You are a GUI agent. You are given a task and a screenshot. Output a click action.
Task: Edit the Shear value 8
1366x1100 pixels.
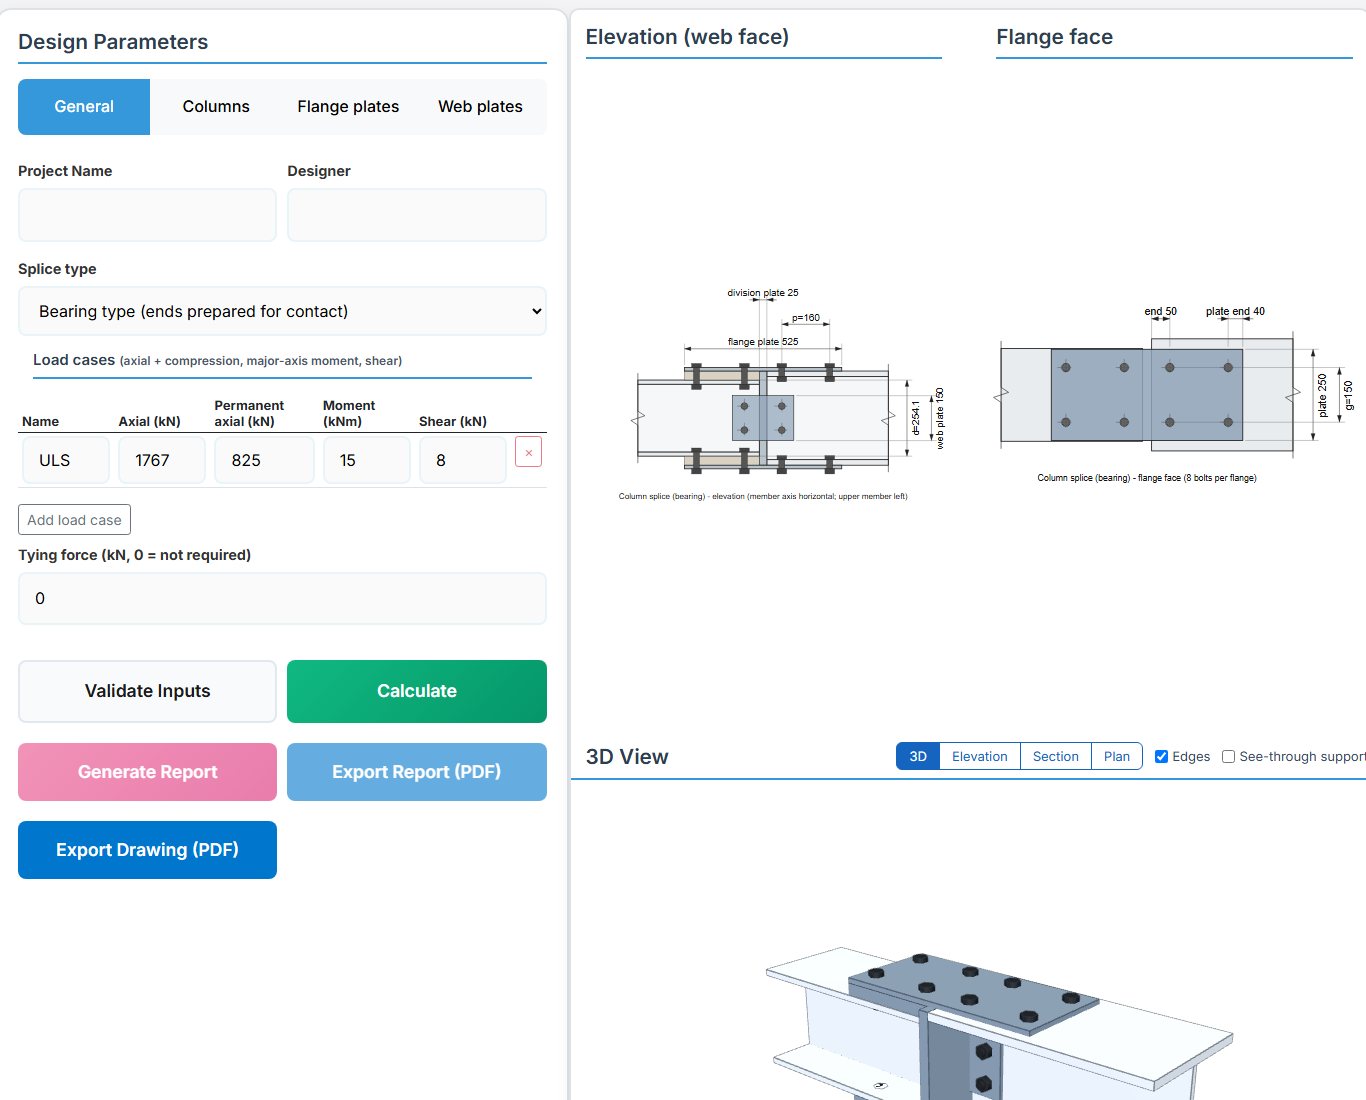(463, 460)
